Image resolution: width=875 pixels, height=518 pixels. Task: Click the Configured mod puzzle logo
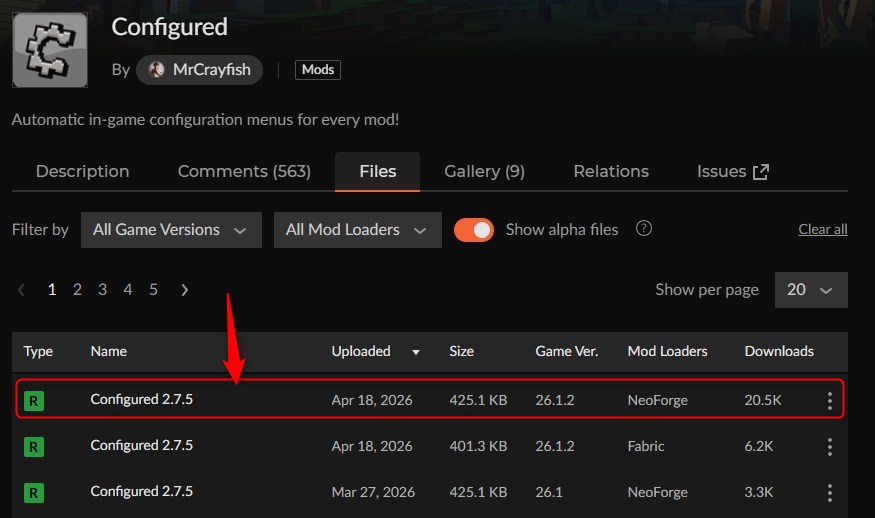point(50,50)
